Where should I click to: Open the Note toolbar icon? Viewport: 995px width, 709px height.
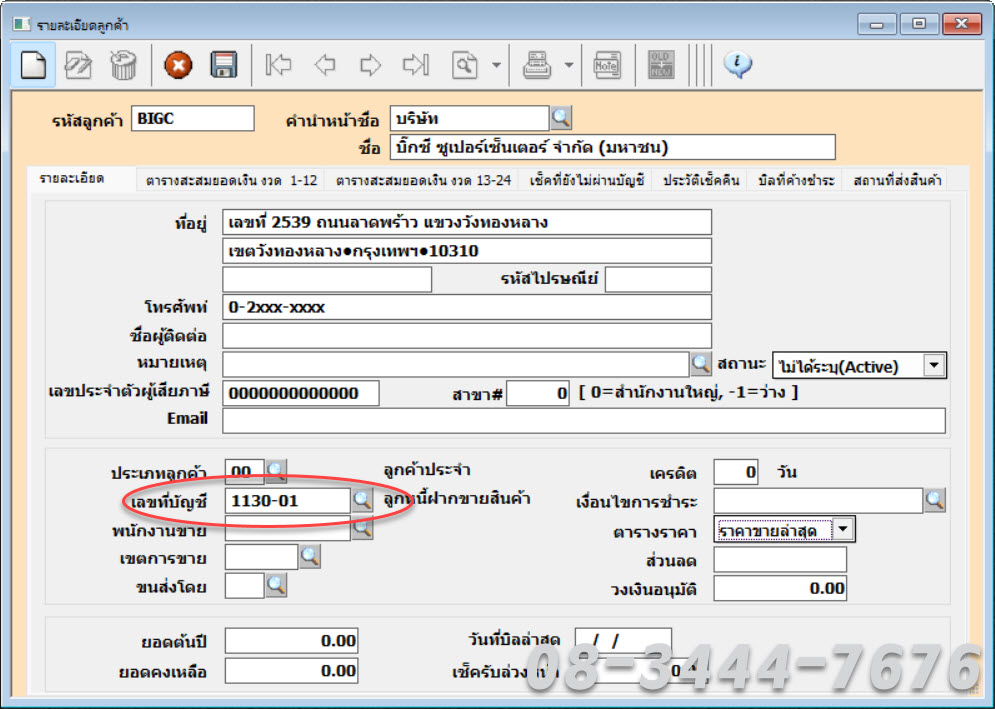click(607, 65)
